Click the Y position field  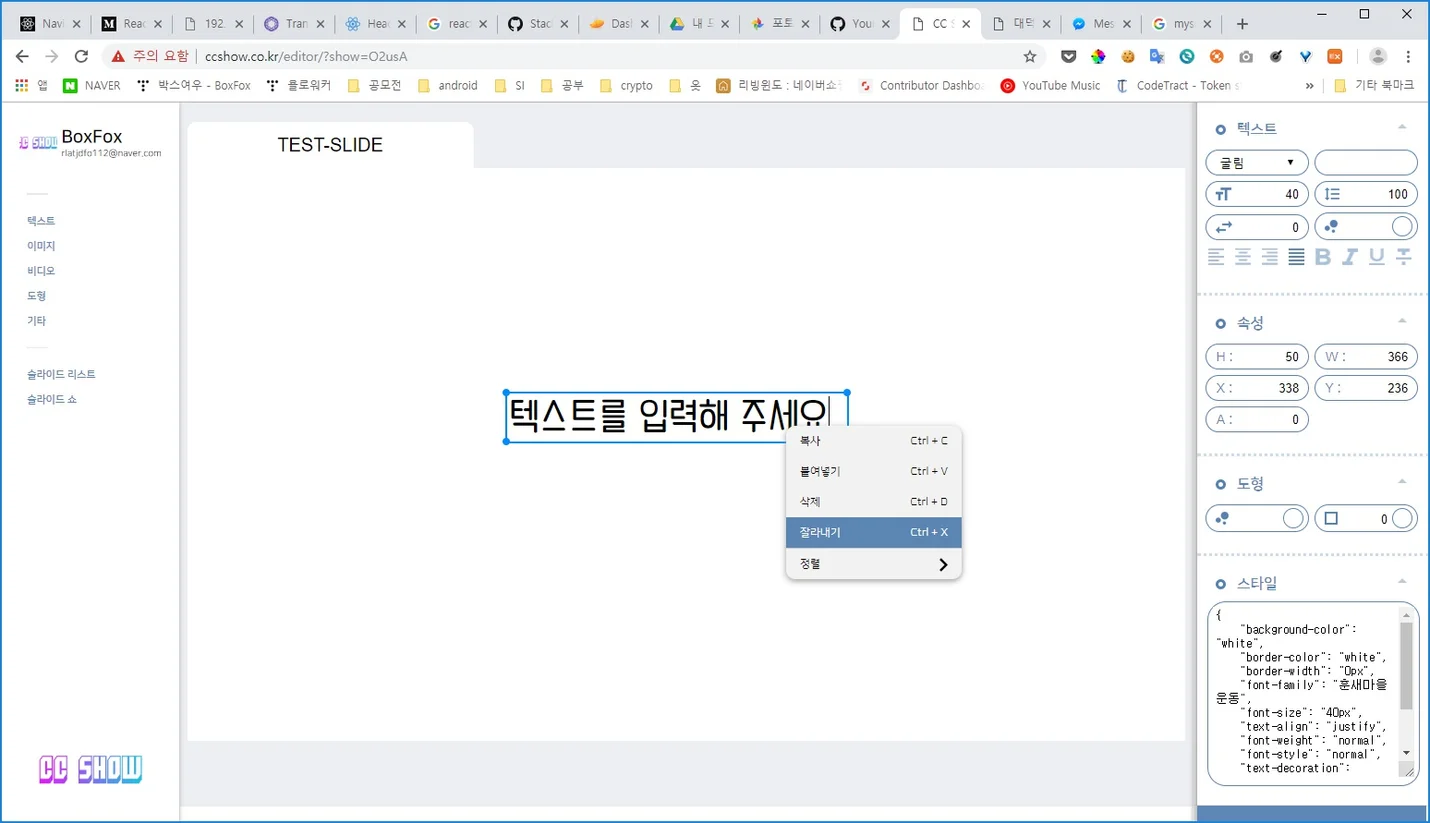pyautogui.click(x=1366, y=388)
